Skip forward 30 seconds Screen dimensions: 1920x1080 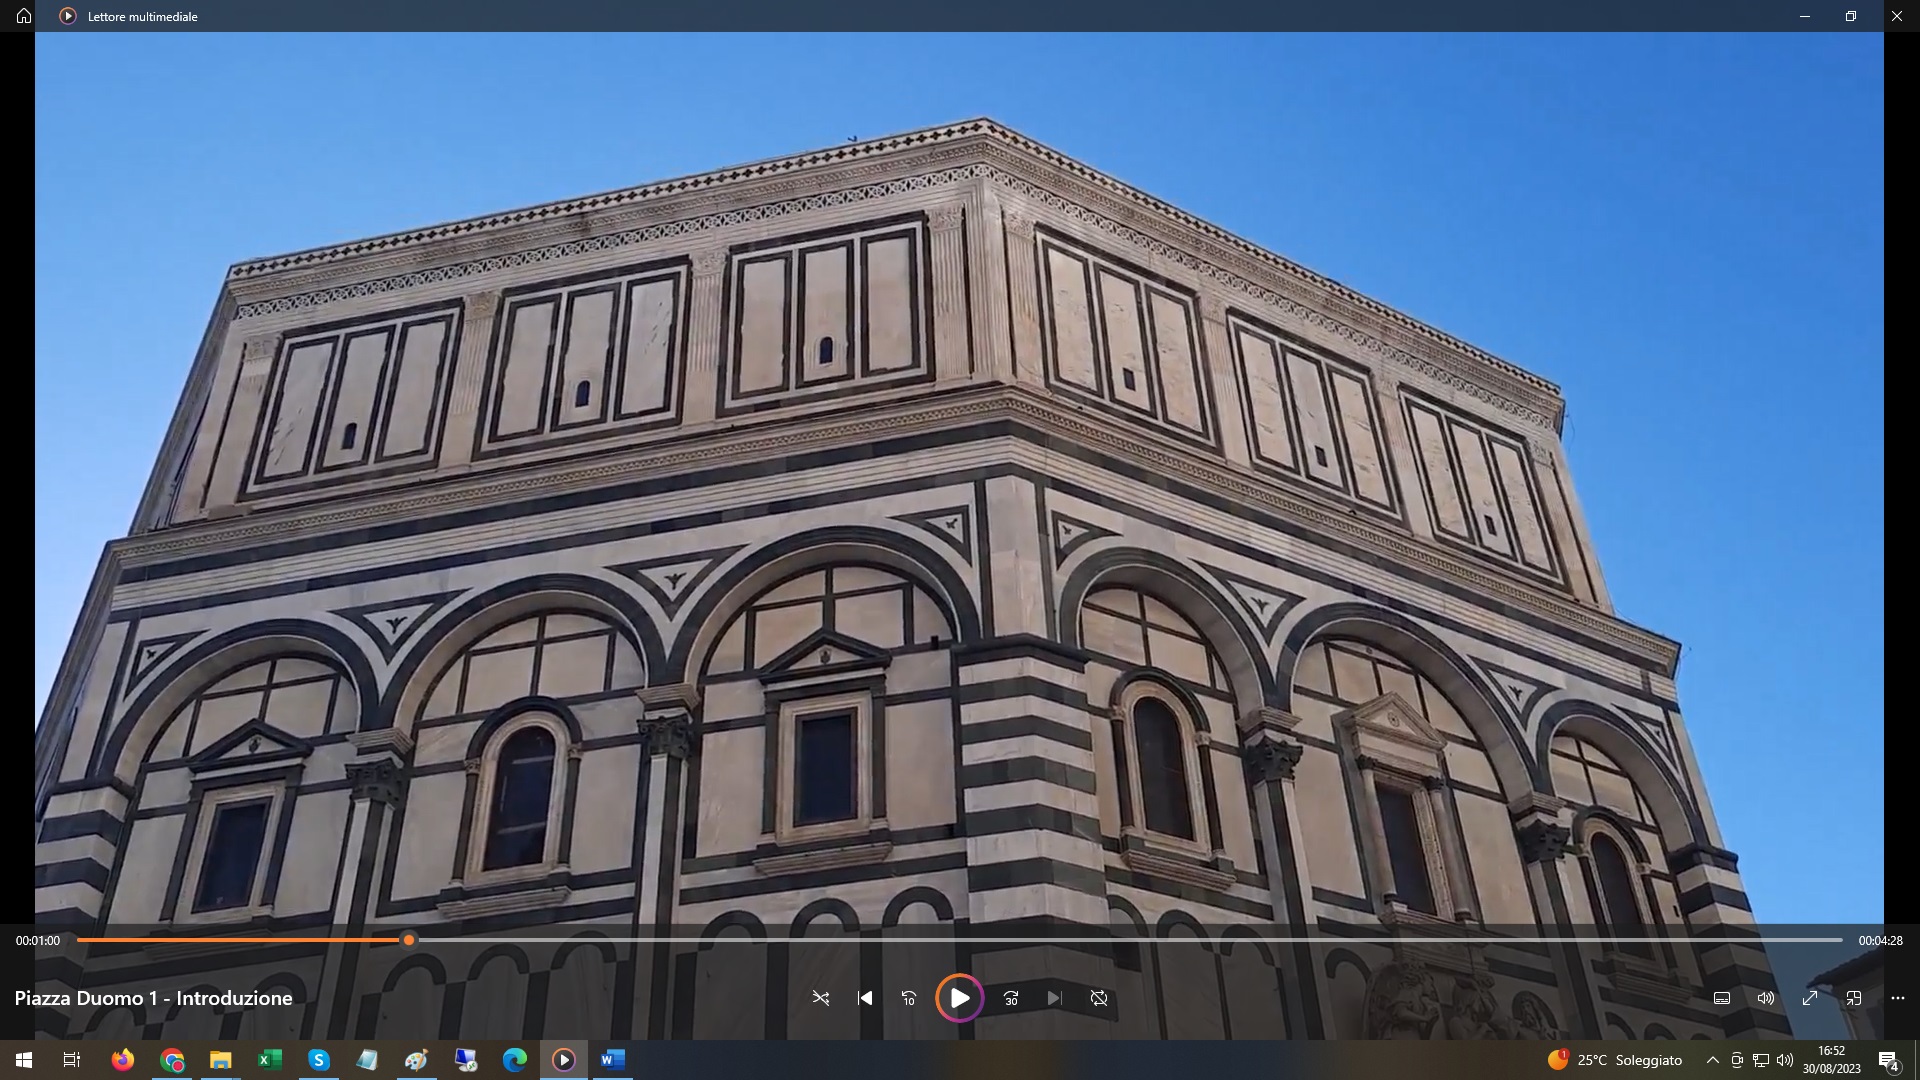point(1011,998)
